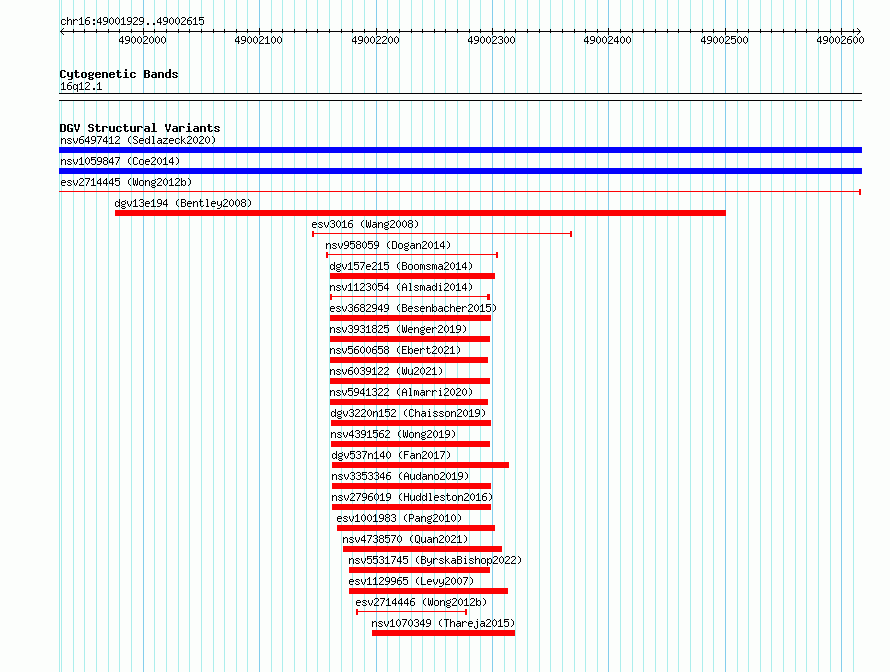Click ruler position 49002500
The width and height of the screenshot is (890, 672).
pos(724,40)
